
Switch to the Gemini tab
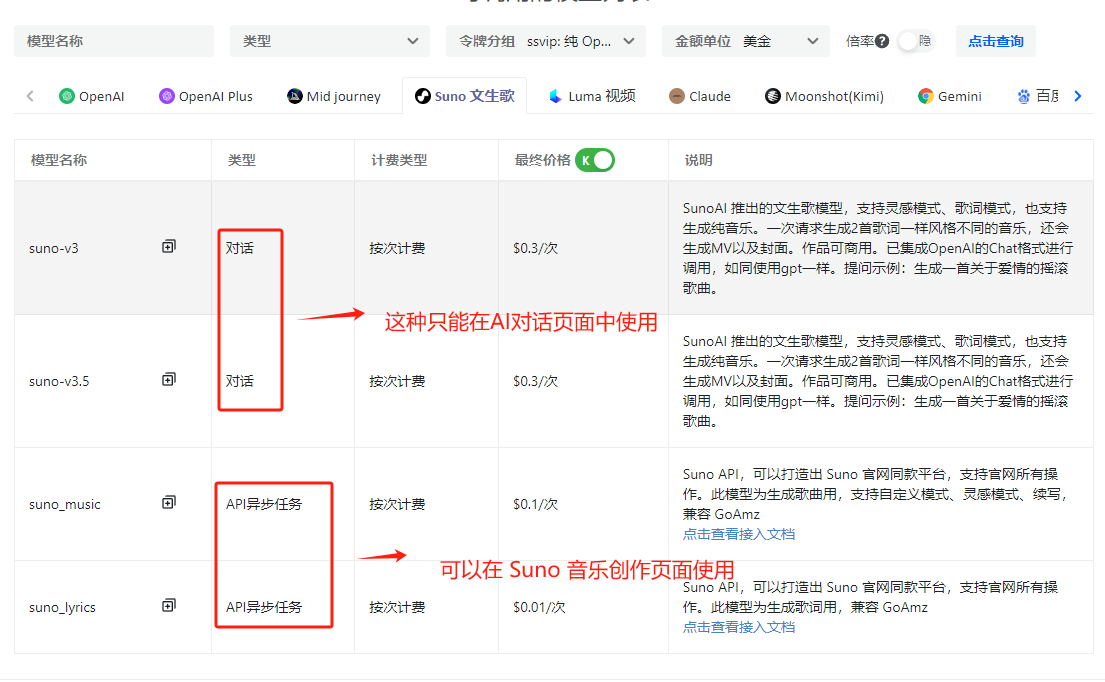click(950, 97)
